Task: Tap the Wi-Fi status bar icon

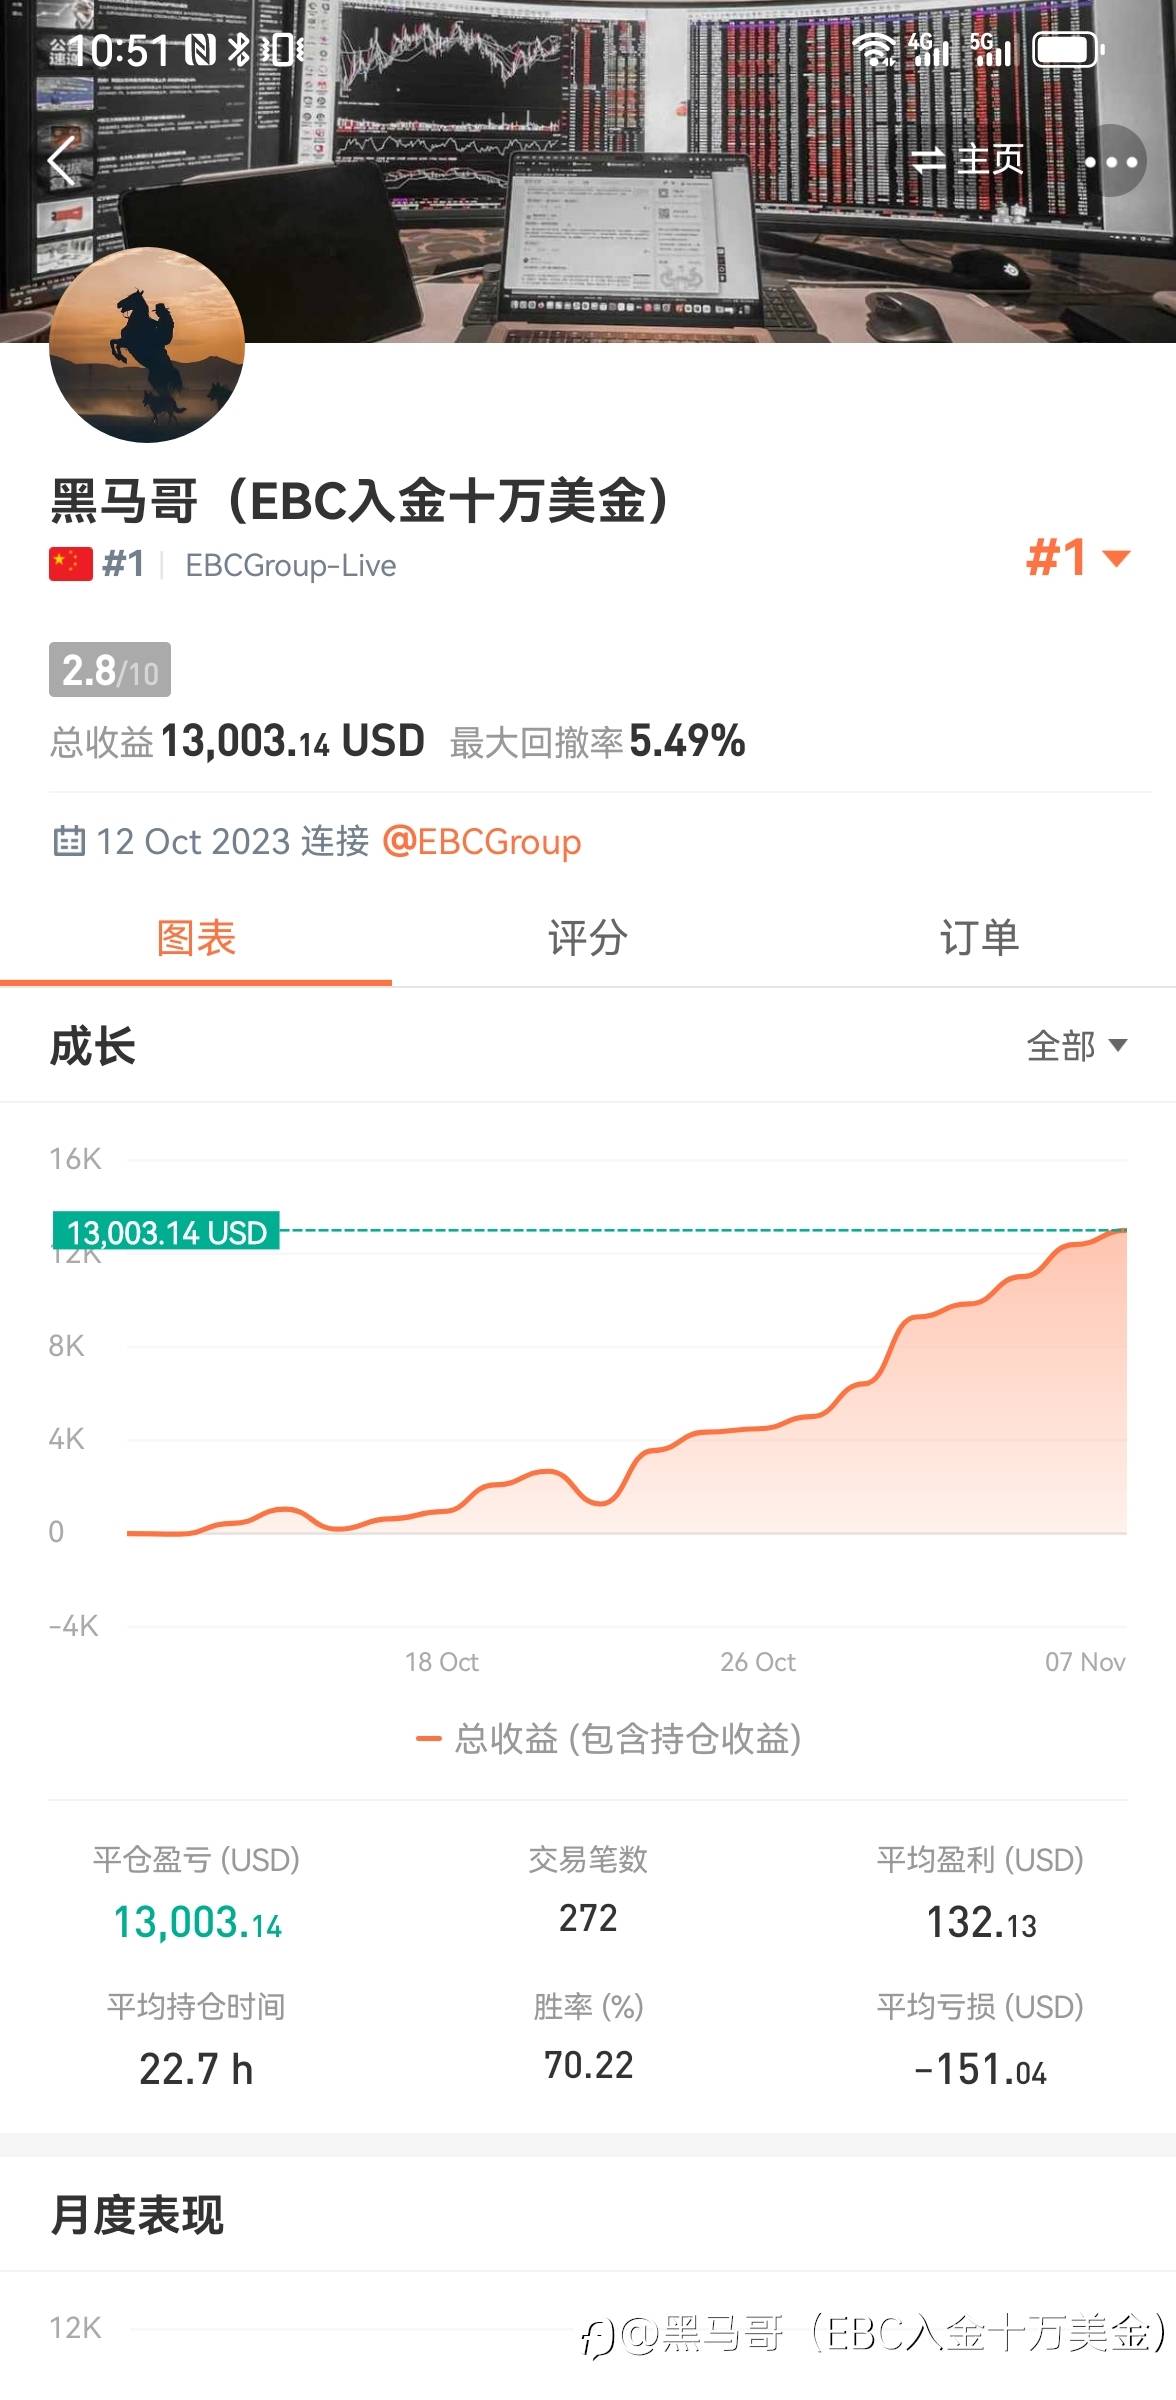Action: coord(876,49)
